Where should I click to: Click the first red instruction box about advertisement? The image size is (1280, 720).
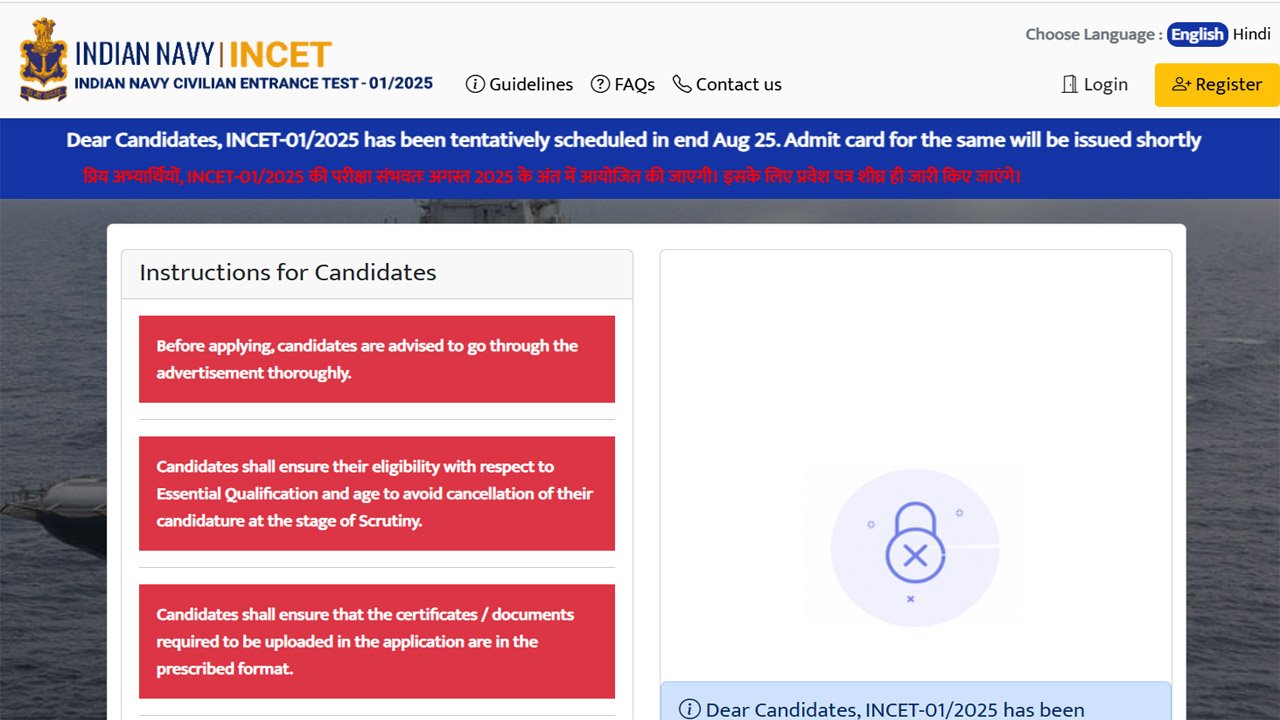pyautogui.click(x=377, y=359)
